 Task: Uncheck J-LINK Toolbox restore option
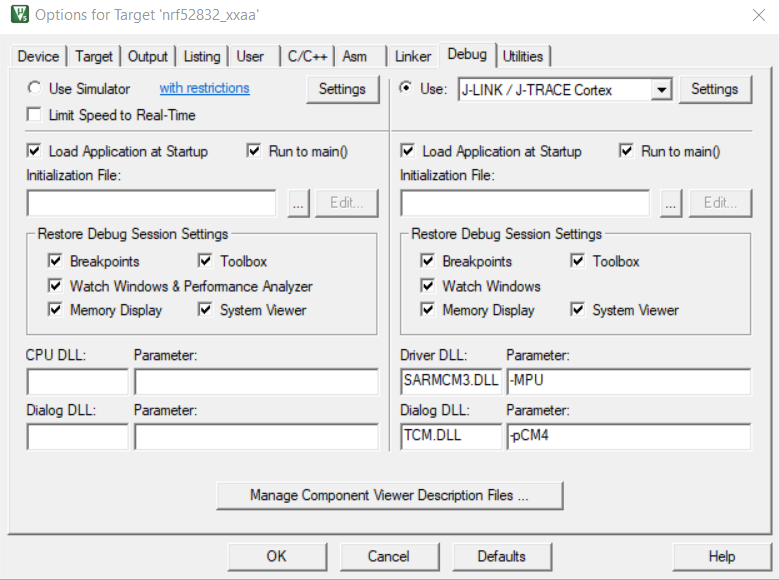click(577, 260)
